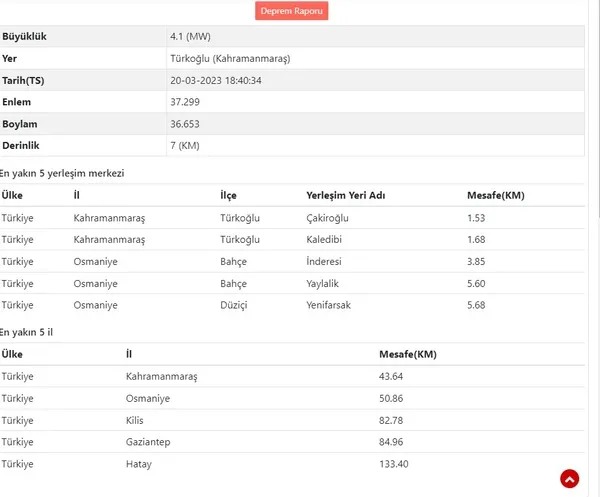Click the red scroll-to-top arrow icon
The image size is (600, 497).
pos(569,479)
